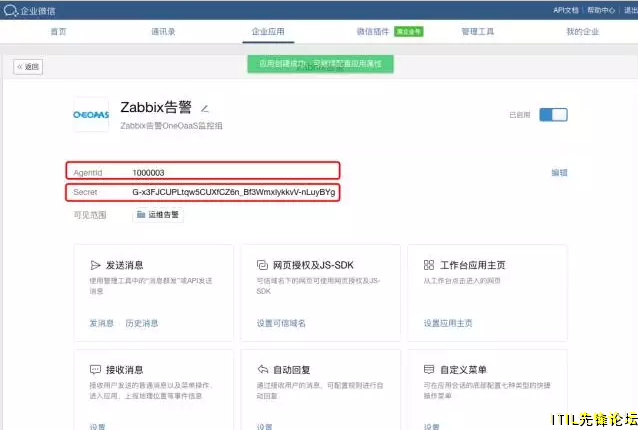Click the green 应用创建成功 notification banner

(321, 64)
